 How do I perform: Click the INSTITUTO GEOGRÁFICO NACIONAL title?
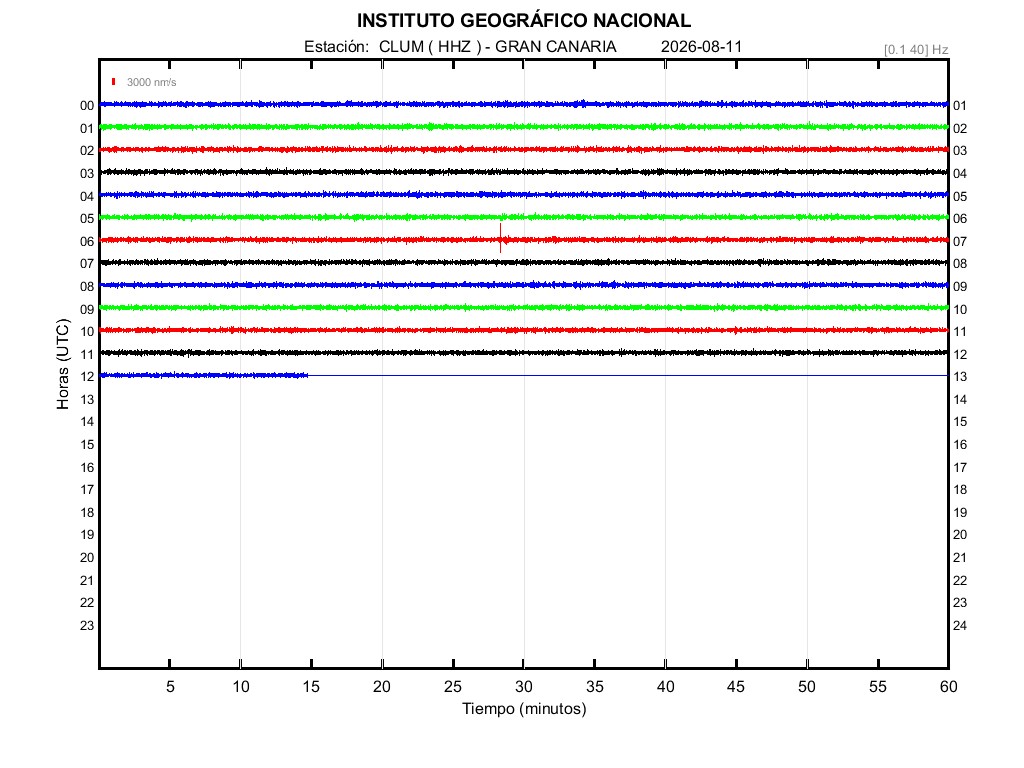(x=524, y=21)
